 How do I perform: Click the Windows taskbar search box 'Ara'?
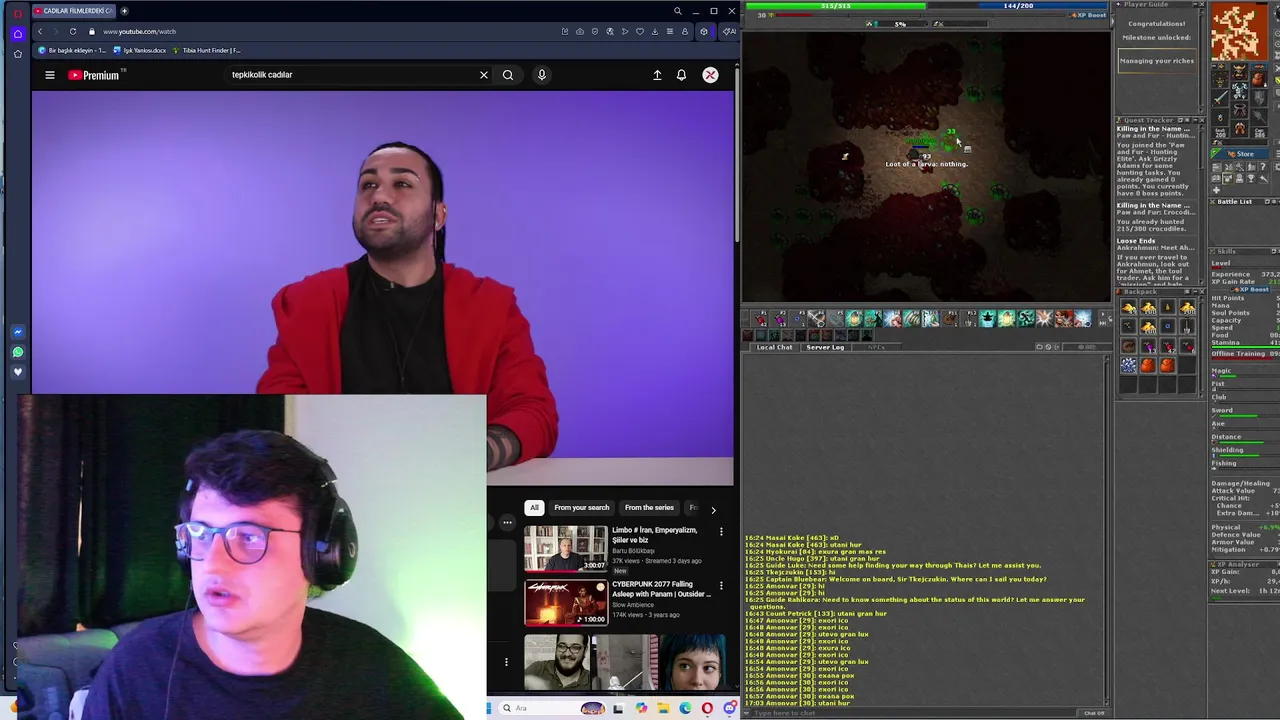[552, 708]
